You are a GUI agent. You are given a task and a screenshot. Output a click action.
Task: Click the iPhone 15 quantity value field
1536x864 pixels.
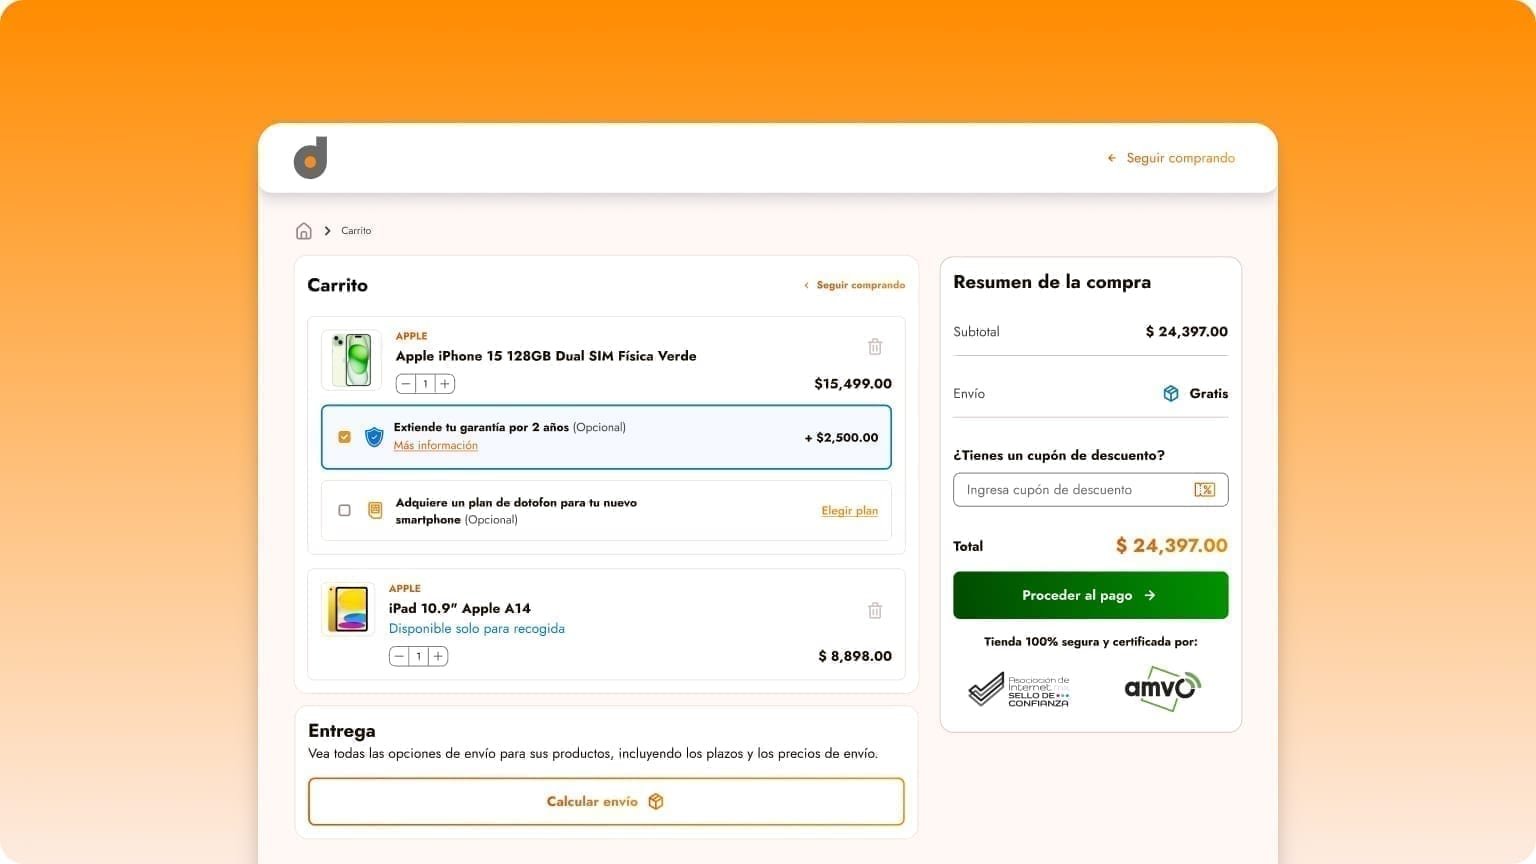point(425,384)
